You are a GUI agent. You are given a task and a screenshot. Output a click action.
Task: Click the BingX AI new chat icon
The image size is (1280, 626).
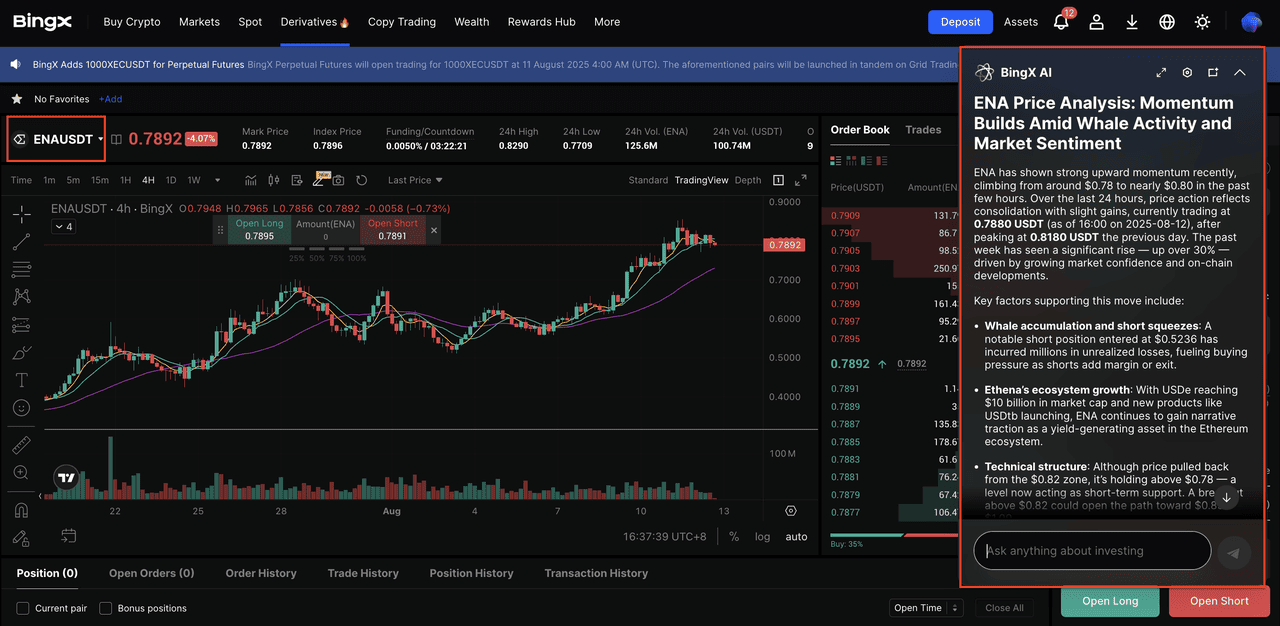pos(1213,73)
